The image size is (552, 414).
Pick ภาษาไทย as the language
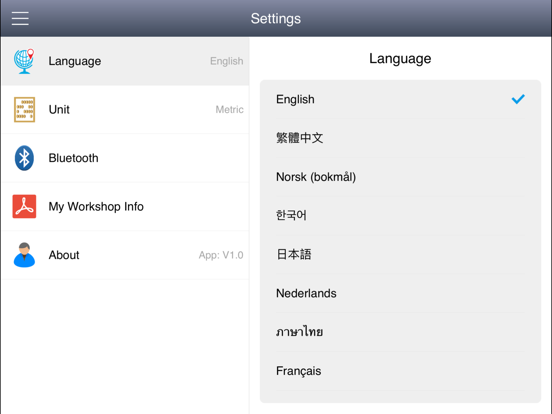(400, 332)
